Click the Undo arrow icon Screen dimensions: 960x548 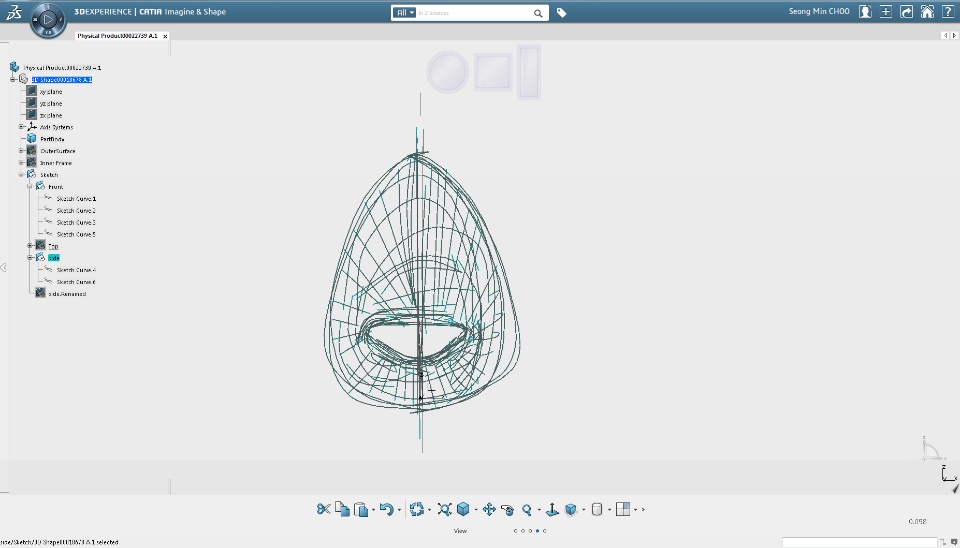click(386, 509)
